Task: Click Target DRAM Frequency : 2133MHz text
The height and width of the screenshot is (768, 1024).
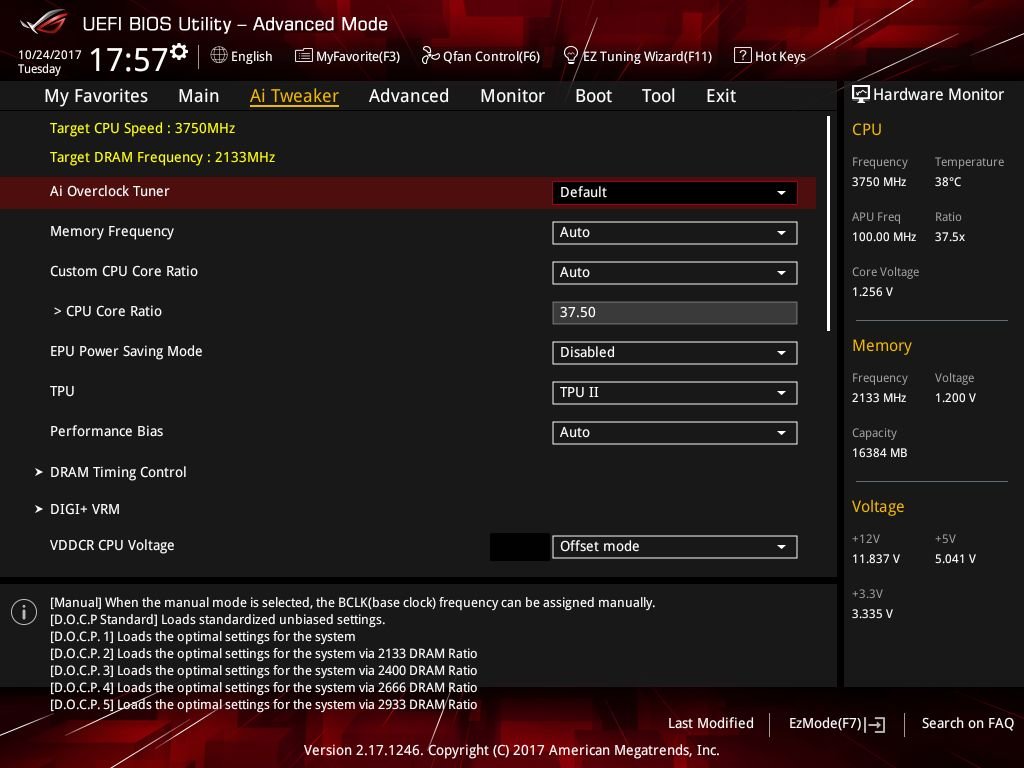Action: click(163, 157)
